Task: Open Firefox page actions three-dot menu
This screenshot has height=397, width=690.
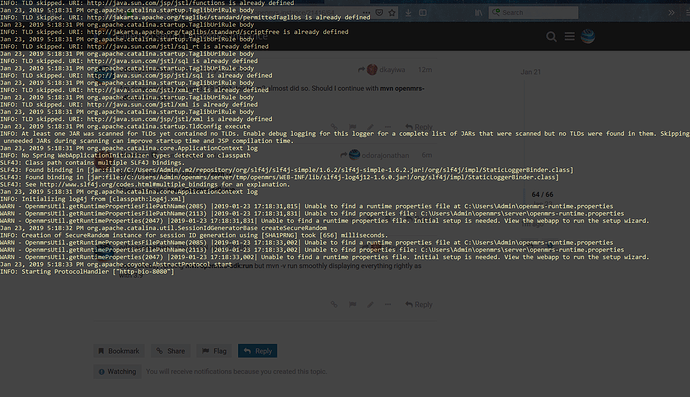Action: pyautogui.click(x=366, y=13)
